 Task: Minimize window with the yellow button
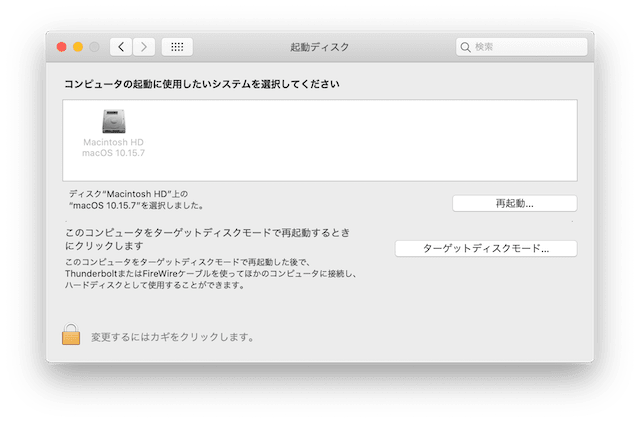coord(78,47)
